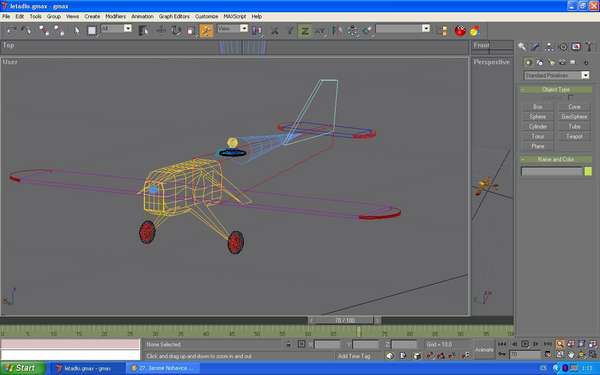Select the Geometry create category icon
The width and height of the screenshot is (600, 375).
tap(528, 62)
